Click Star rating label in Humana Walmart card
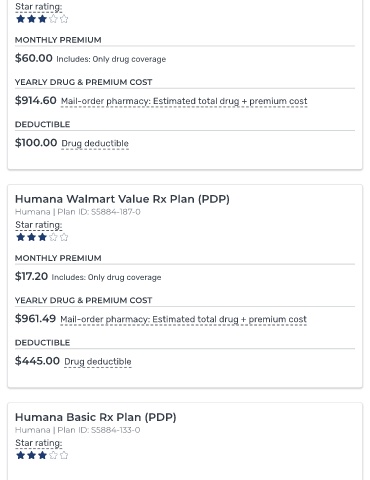This screenshot has height=480, width=370. coord(39,225)
